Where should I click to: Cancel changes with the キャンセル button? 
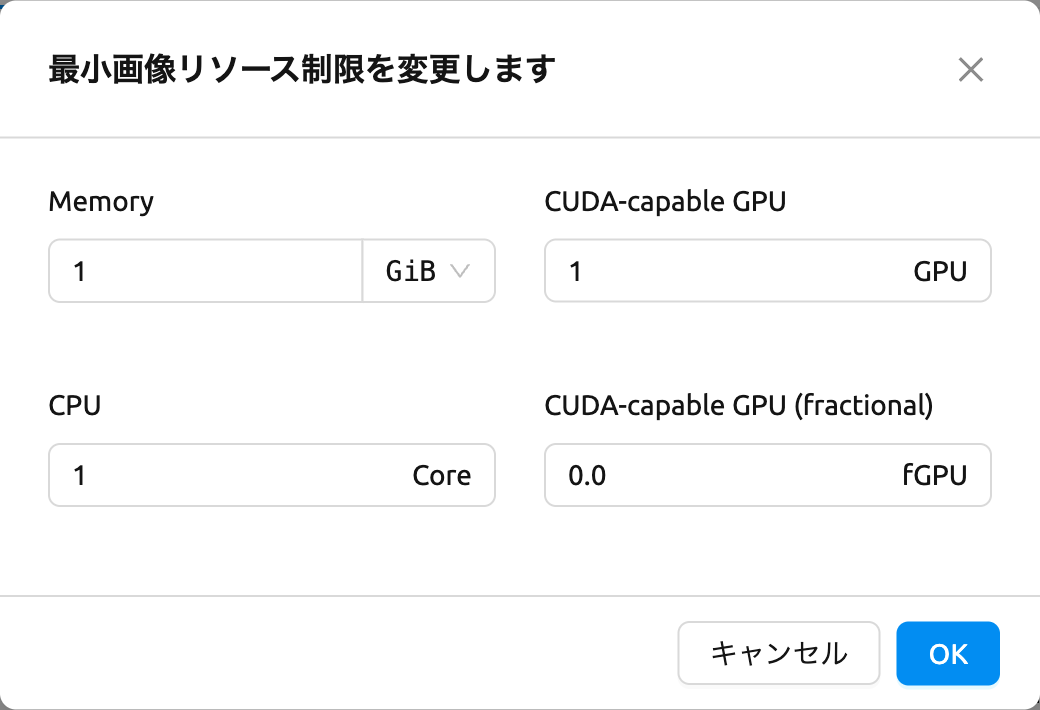coord(779,654)
